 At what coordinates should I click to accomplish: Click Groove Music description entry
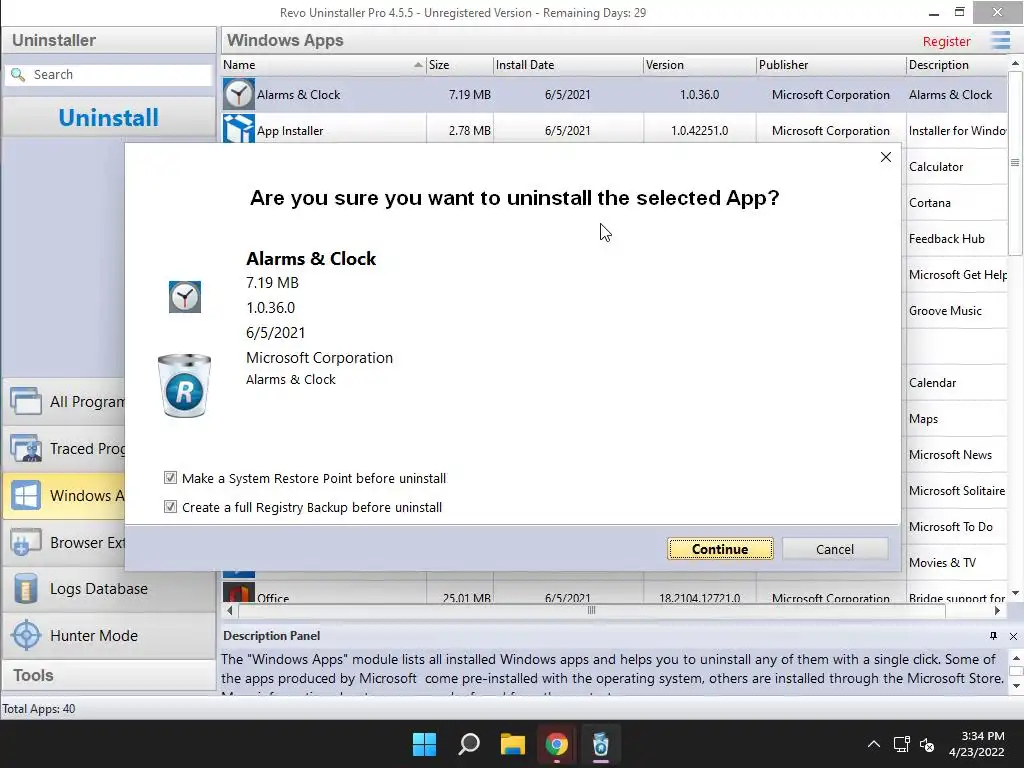[945, 311]
